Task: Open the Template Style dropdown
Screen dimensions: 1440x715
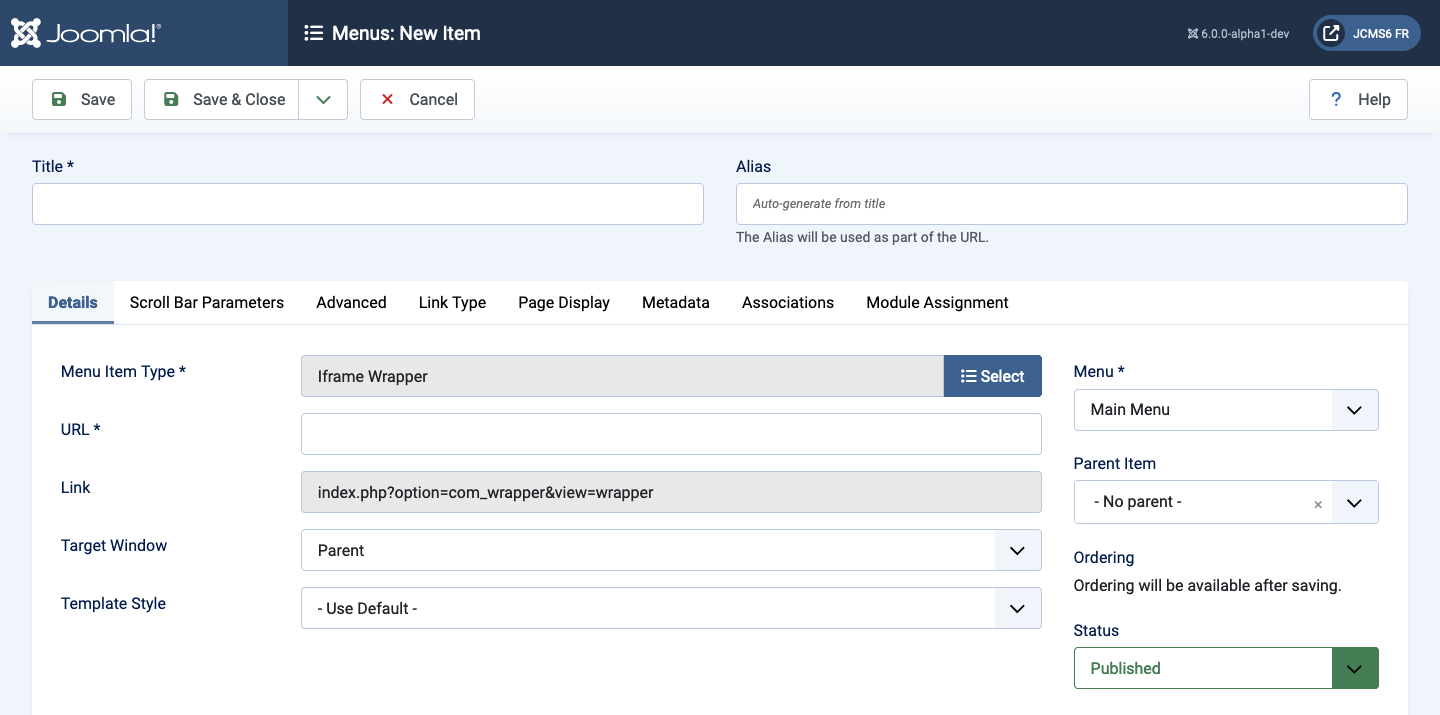Action: pyautogui.click(x=671, y=608)
